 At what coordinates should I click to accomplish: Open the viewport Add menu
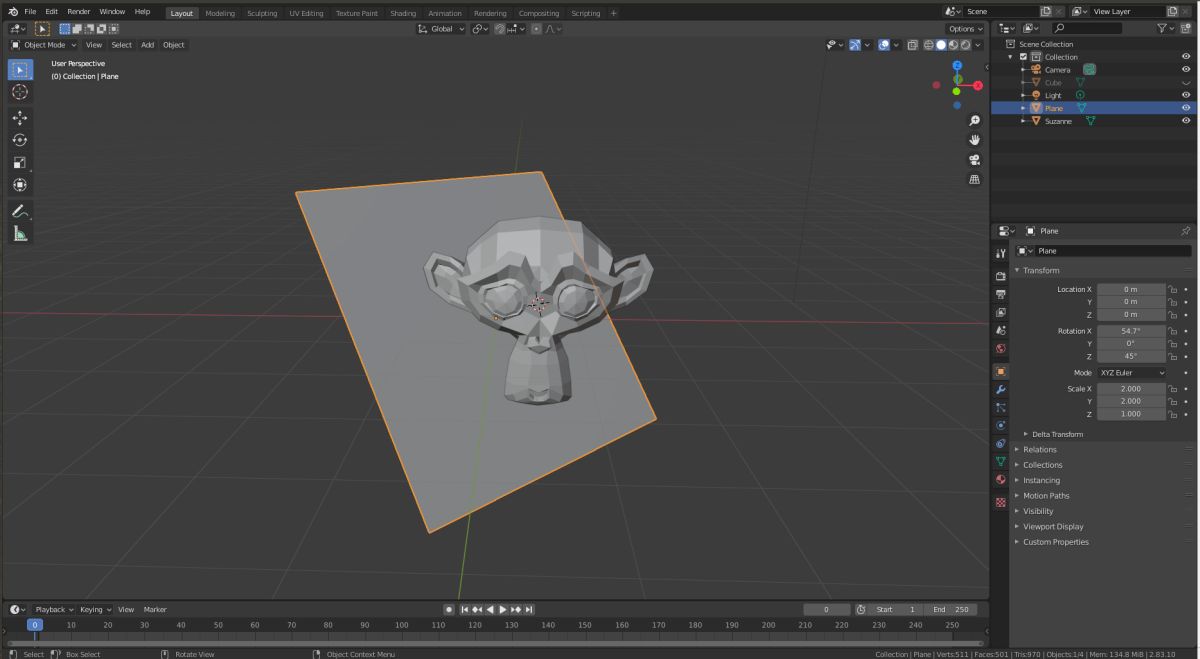(x=147, y=45)
